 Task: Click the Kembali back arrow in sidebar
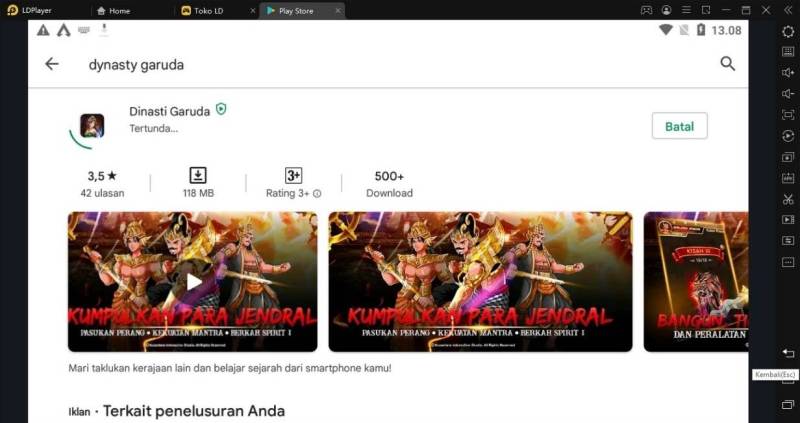(x=788, y=353)
